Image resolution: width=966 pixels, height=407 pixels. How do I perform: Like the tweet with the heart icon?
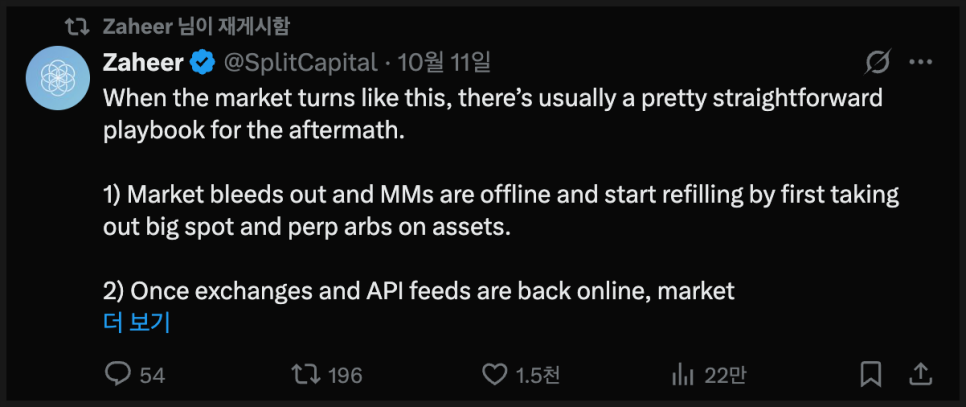point(495,374)
